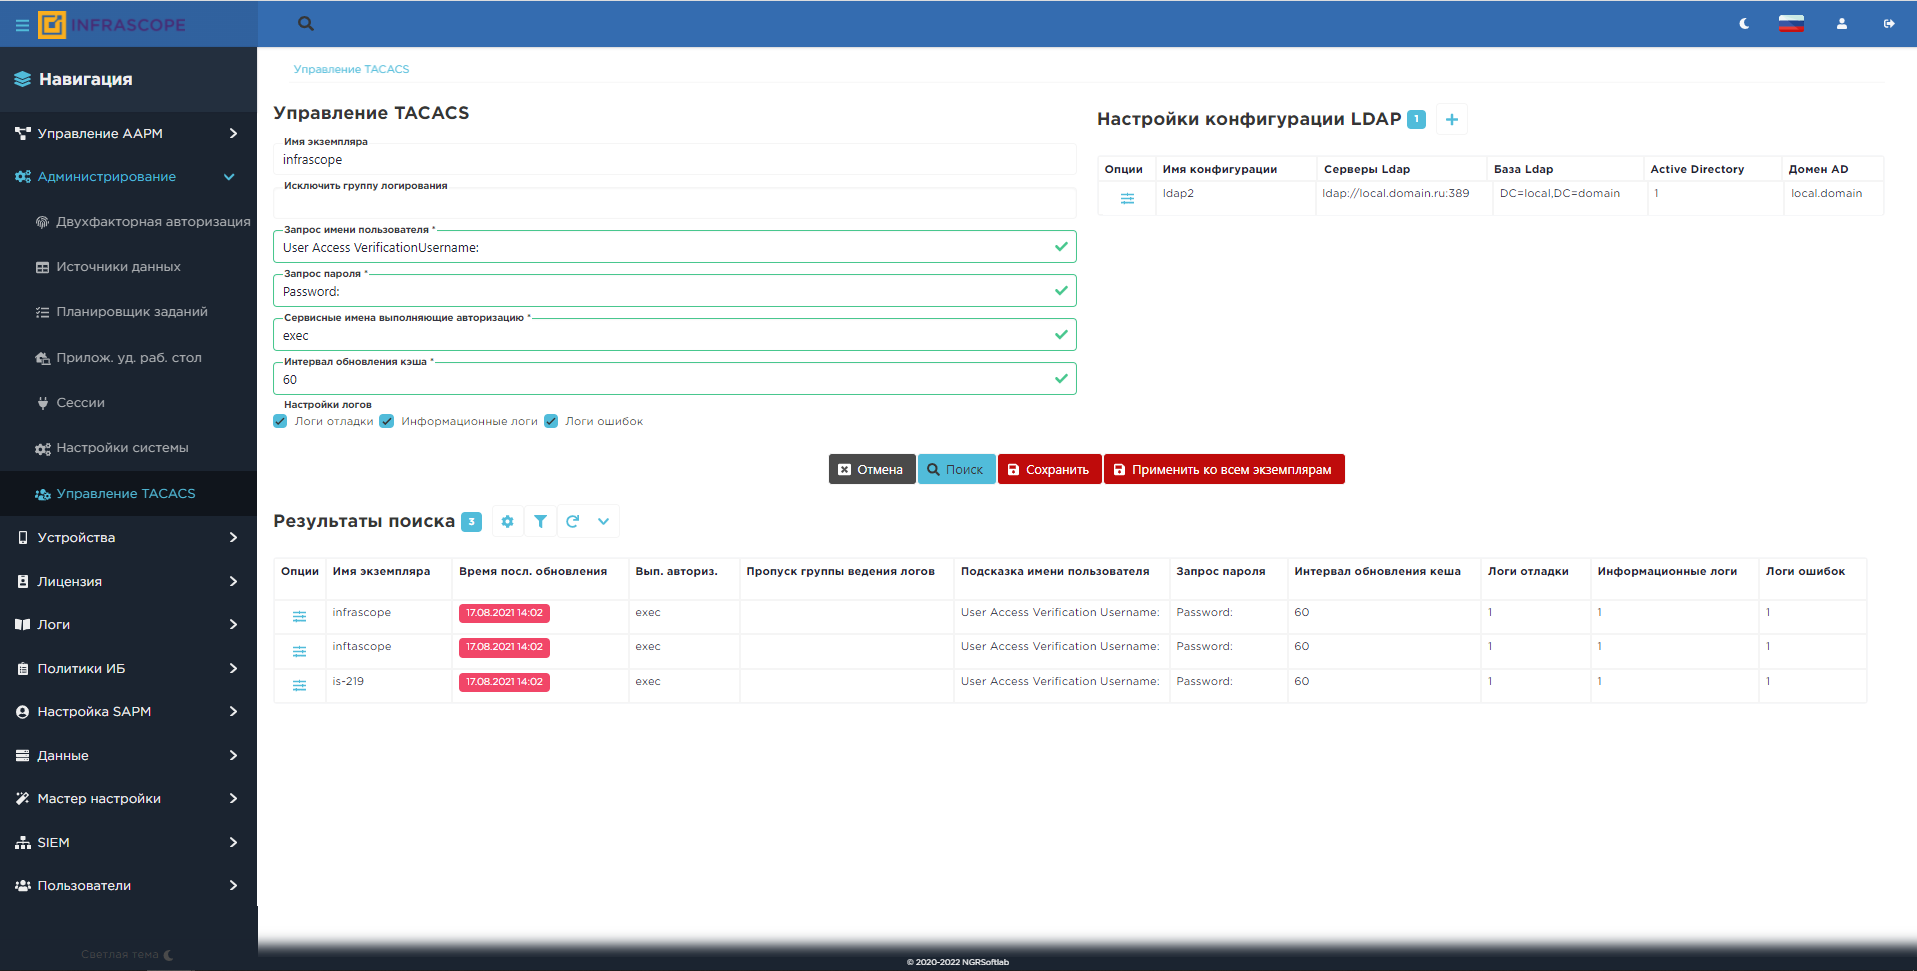Focus the Запрос имени пользователя field
This screenshot has width=1917, height=971.
click(675, 247)
